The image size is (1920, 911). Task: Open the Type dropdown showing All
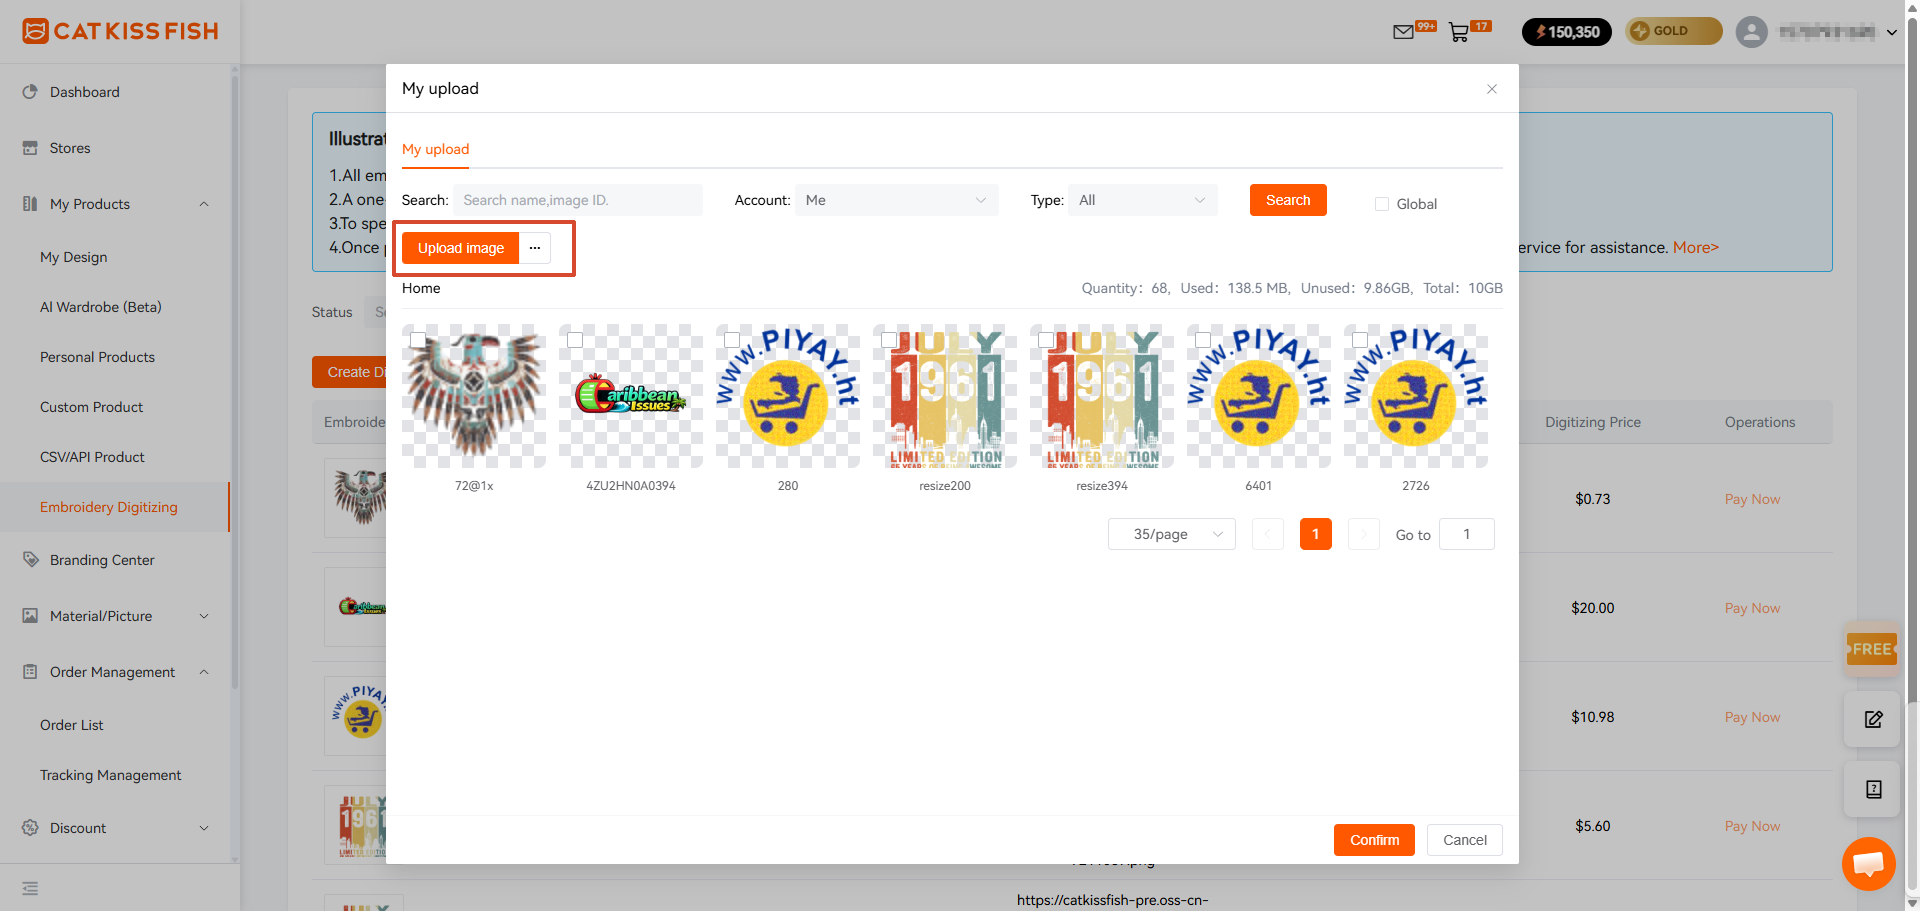click(x=1143, y=200)
